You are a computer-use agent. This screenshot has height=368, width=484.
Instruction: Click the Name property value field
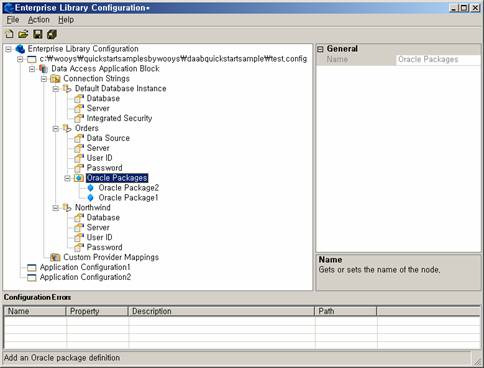[438, 59]
